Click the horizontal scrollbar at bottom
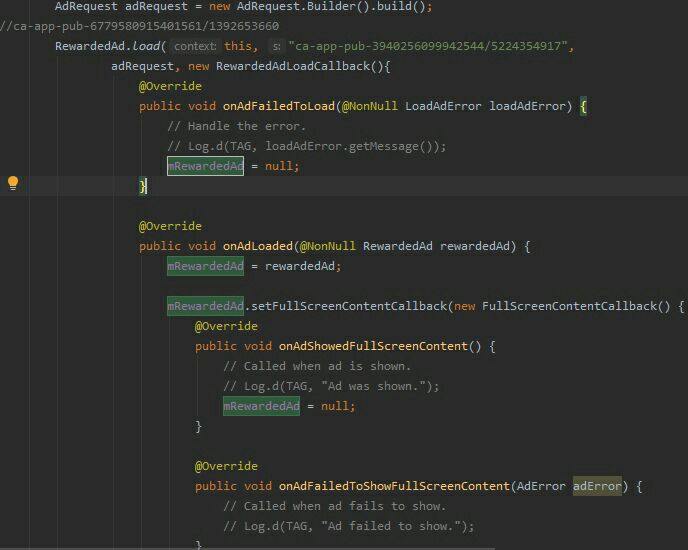This screenshot has height=550, width=688. (247, 548)
